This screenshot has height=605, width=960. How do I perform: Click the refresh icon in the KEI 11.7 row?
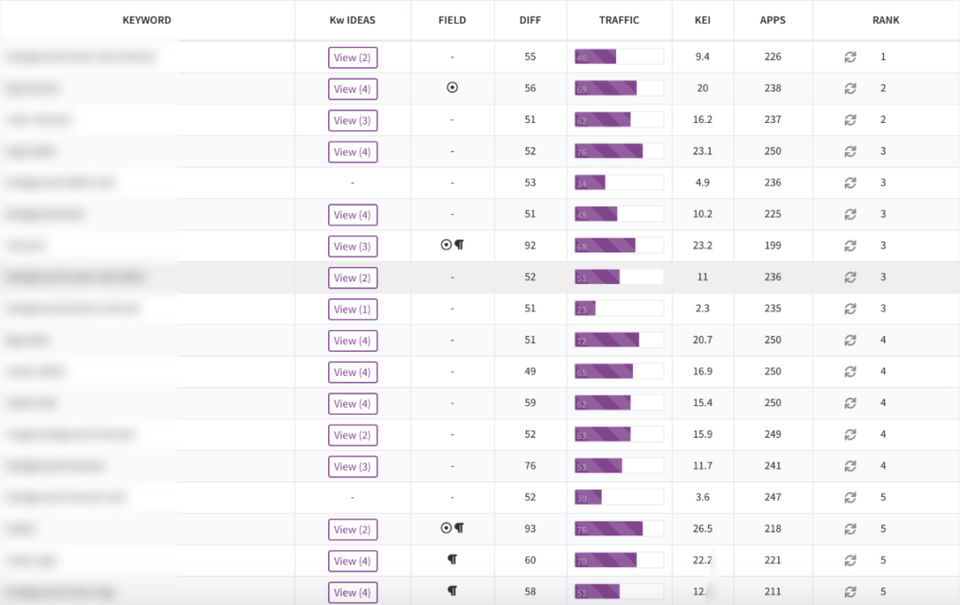(x=850, y=466)
